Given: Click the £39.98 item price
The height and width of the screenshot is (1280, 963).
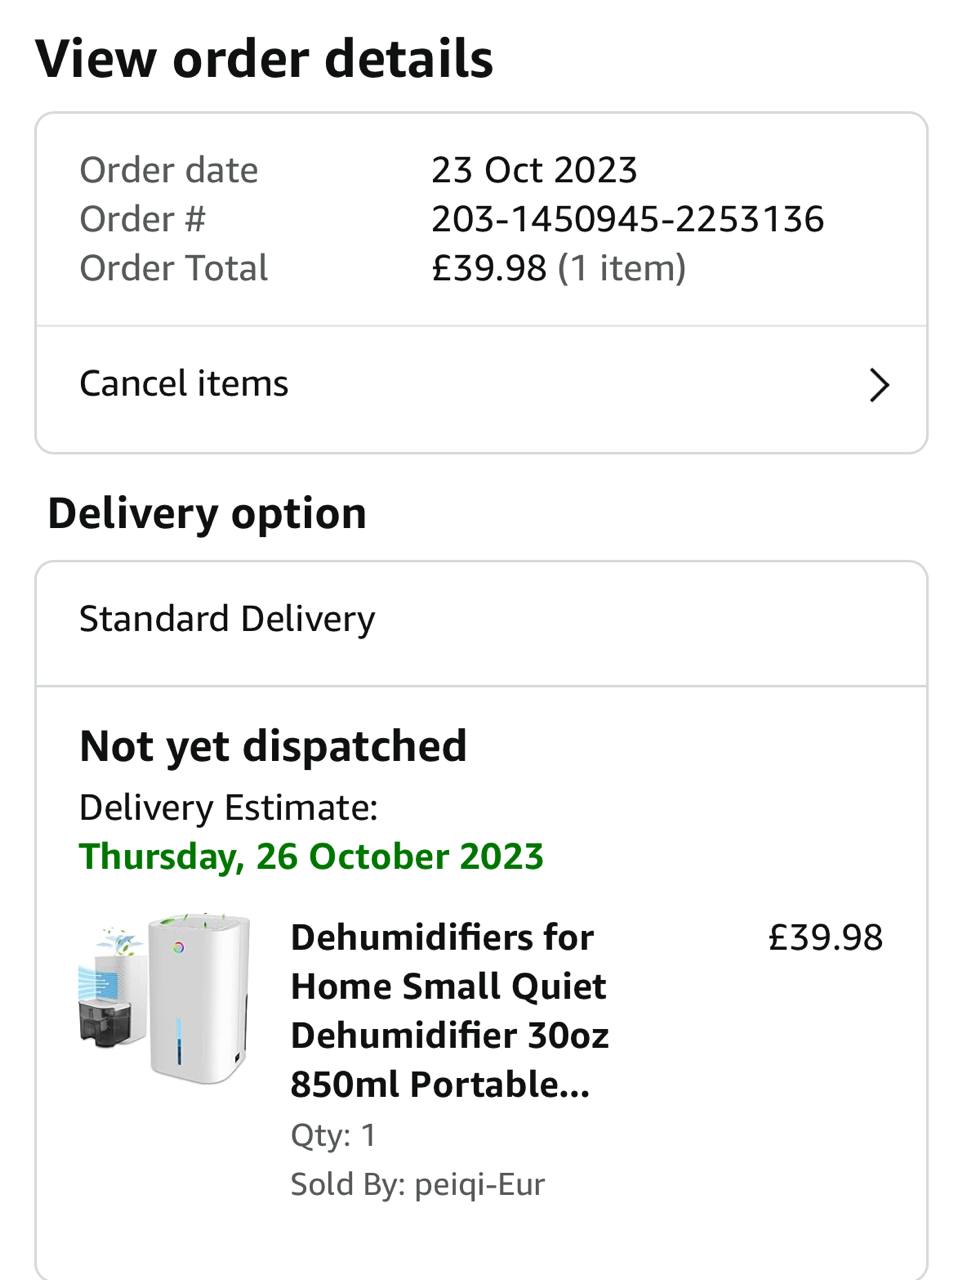Looking at the screenshot, I should (x=825, y=938).
